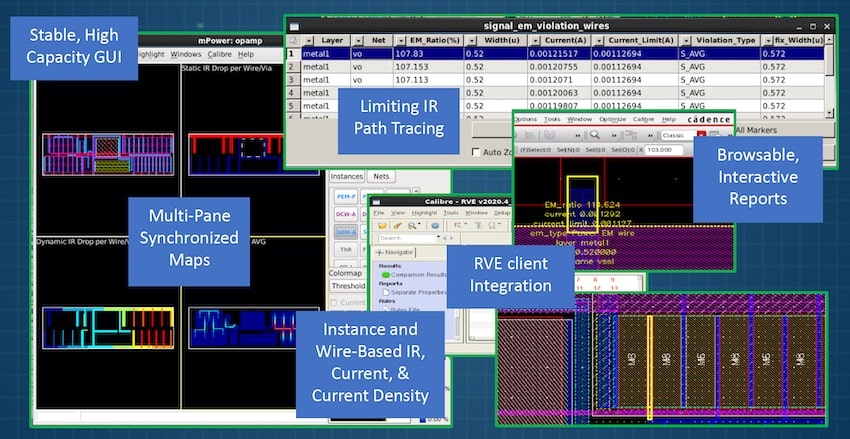The height and width of the screenshot is (439, 850).
Task: Click Current cell 0.00119807 in row 5
Action: click(559, 106)
